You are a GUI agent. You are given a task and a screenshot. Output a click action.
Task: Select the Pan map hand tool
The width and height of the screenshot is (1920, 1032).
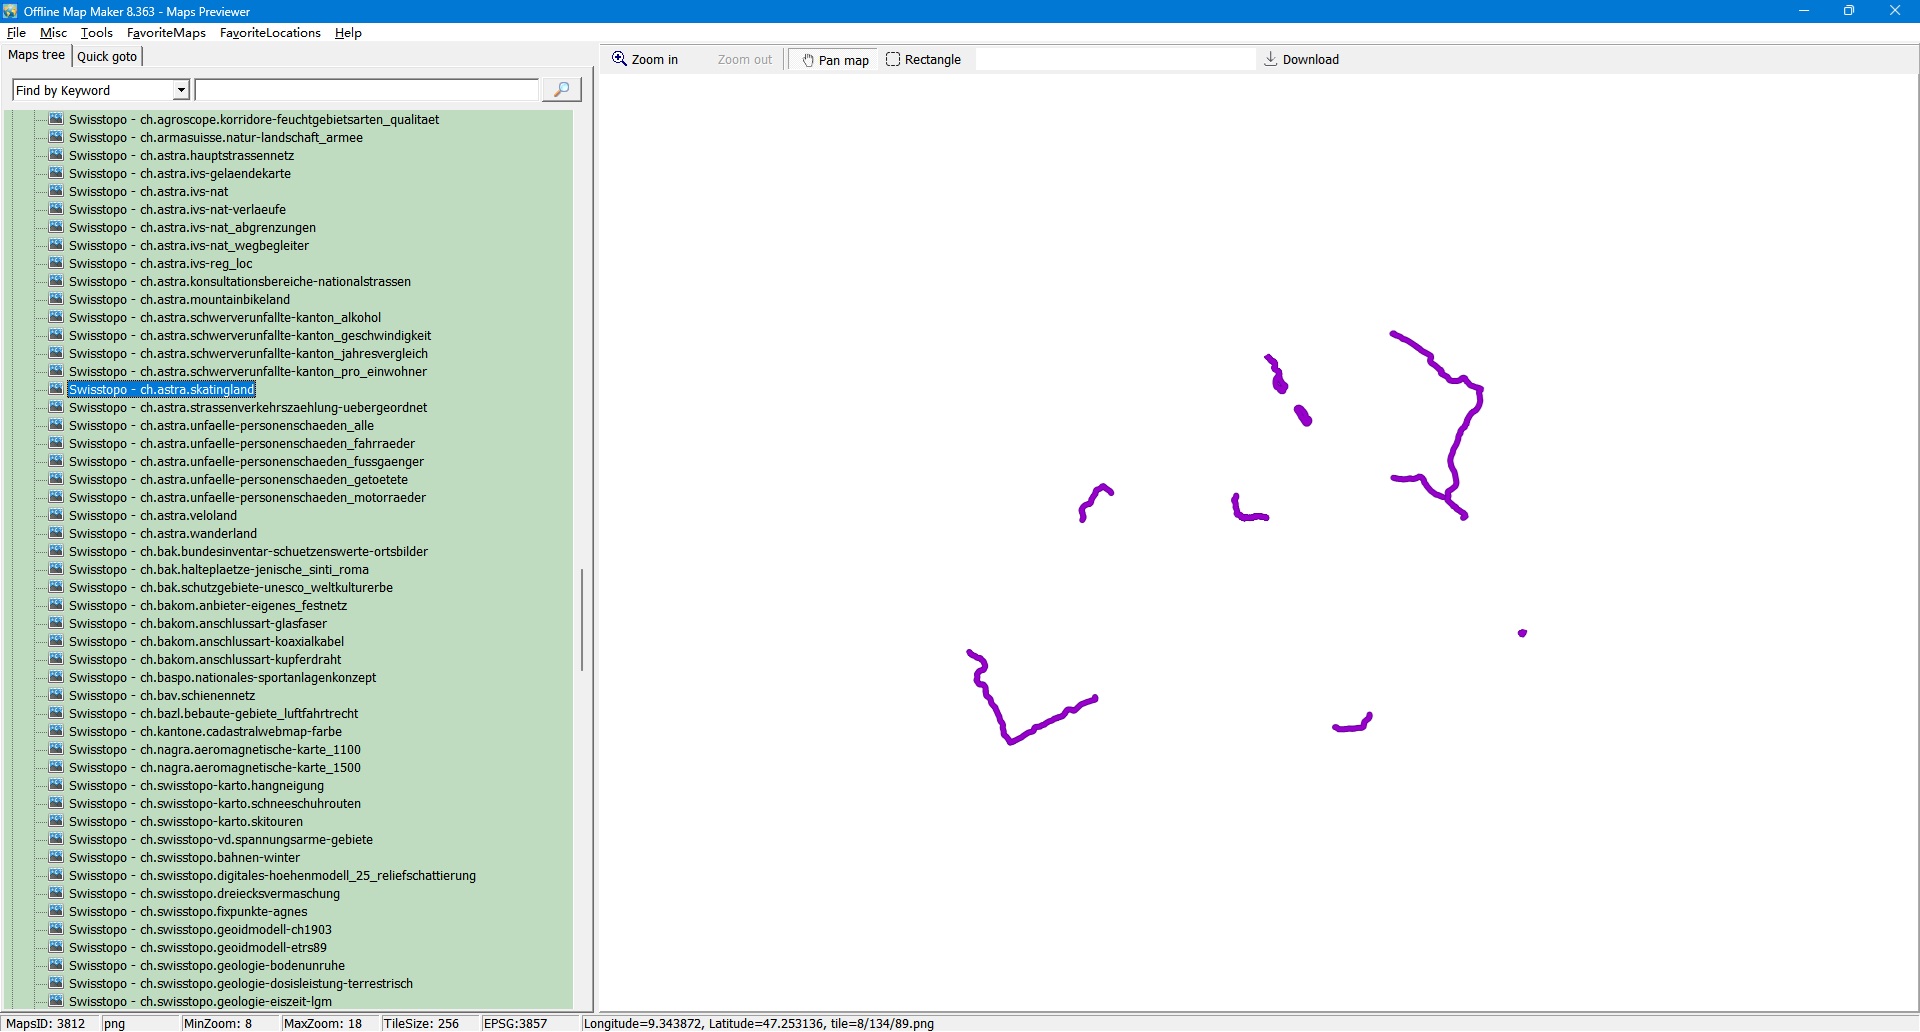pyautogui.click(x=808, y=60)
